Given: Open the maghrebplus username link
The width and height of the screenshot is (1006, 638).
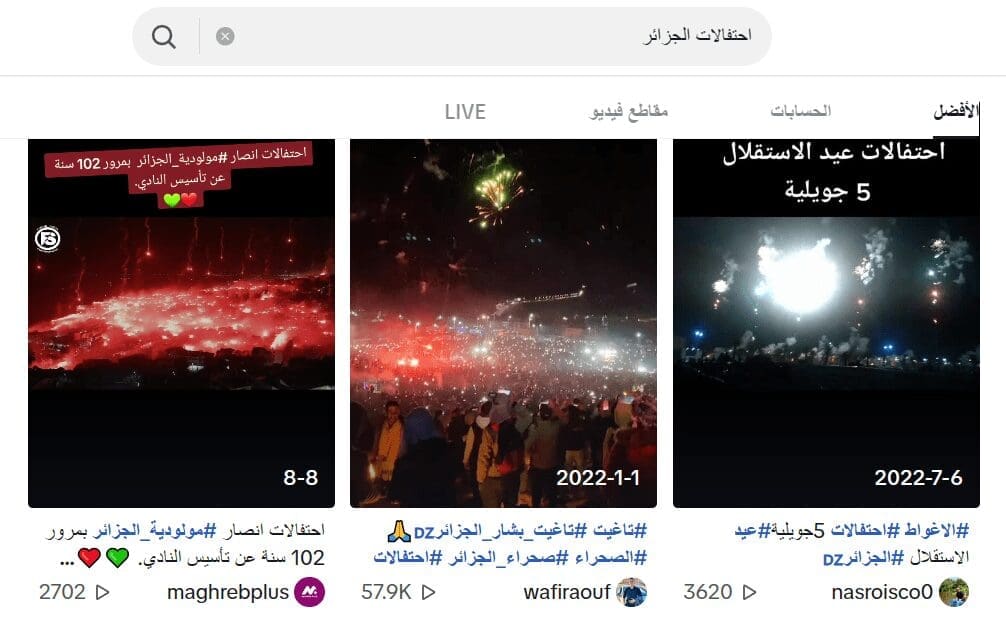Looking at the screenshot, I should 228,592.
